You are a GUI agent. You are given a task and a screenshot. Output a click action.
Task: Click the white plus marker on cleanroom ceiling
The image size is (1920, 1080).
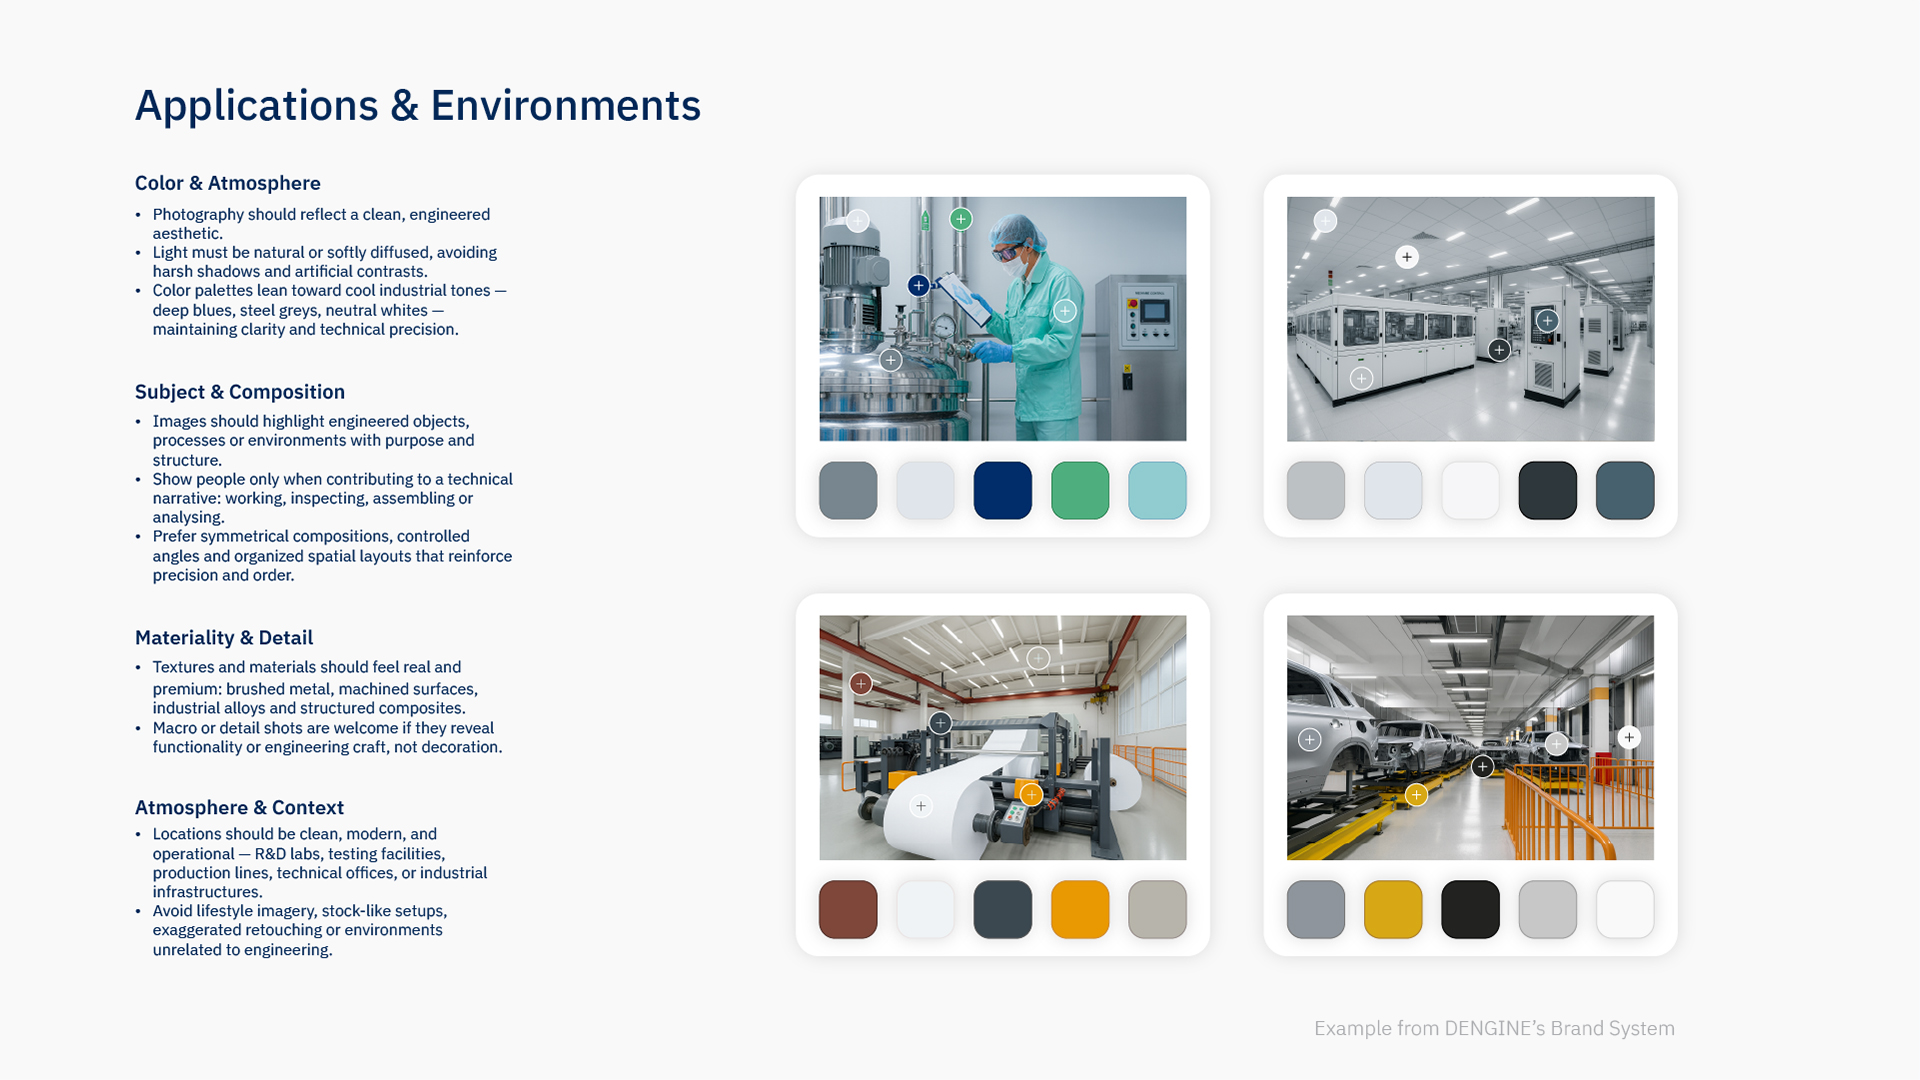[1407, 257]
